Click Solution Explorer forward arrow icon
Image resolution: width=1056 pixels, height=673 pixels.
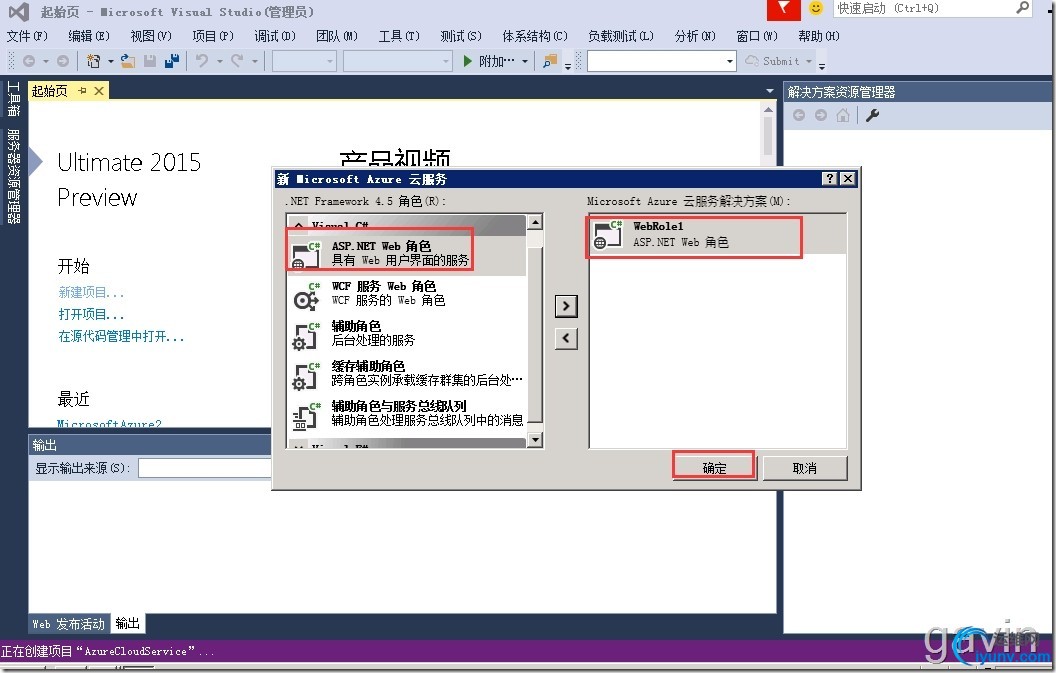(820, 115)
